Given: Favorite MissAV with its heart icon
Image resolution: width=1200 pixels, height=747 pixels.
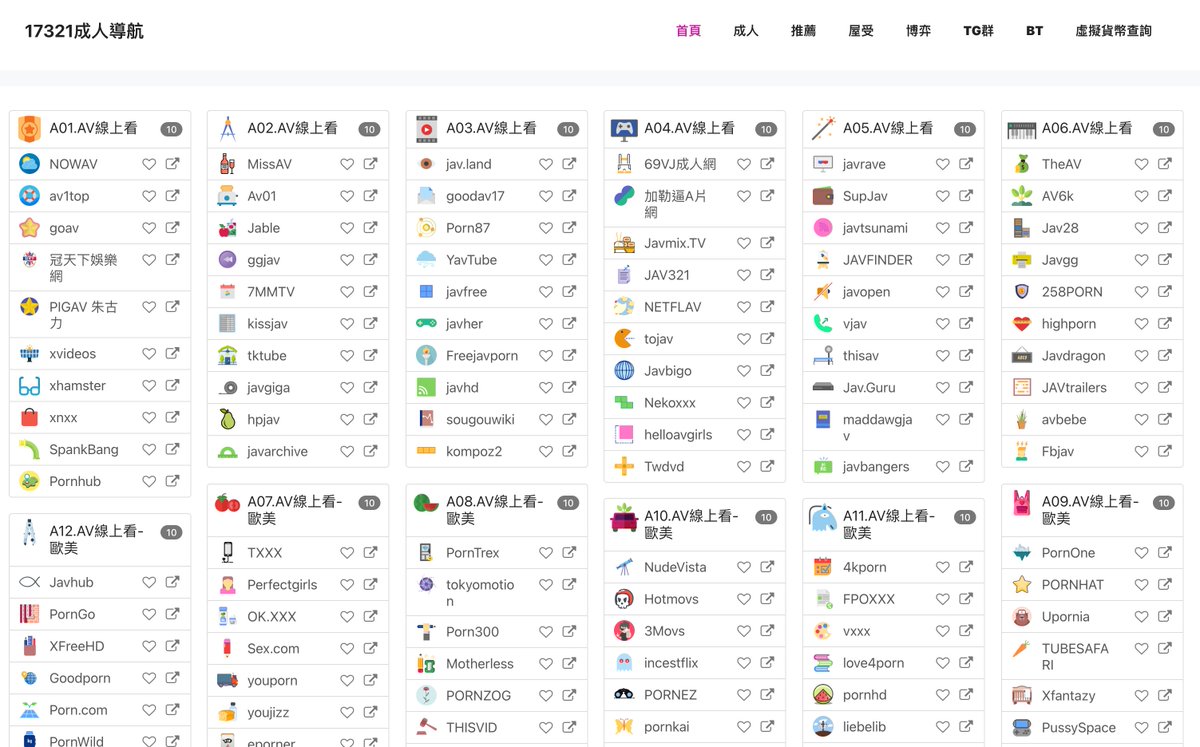Looking at the screenshot, I should tap(347, 164).
